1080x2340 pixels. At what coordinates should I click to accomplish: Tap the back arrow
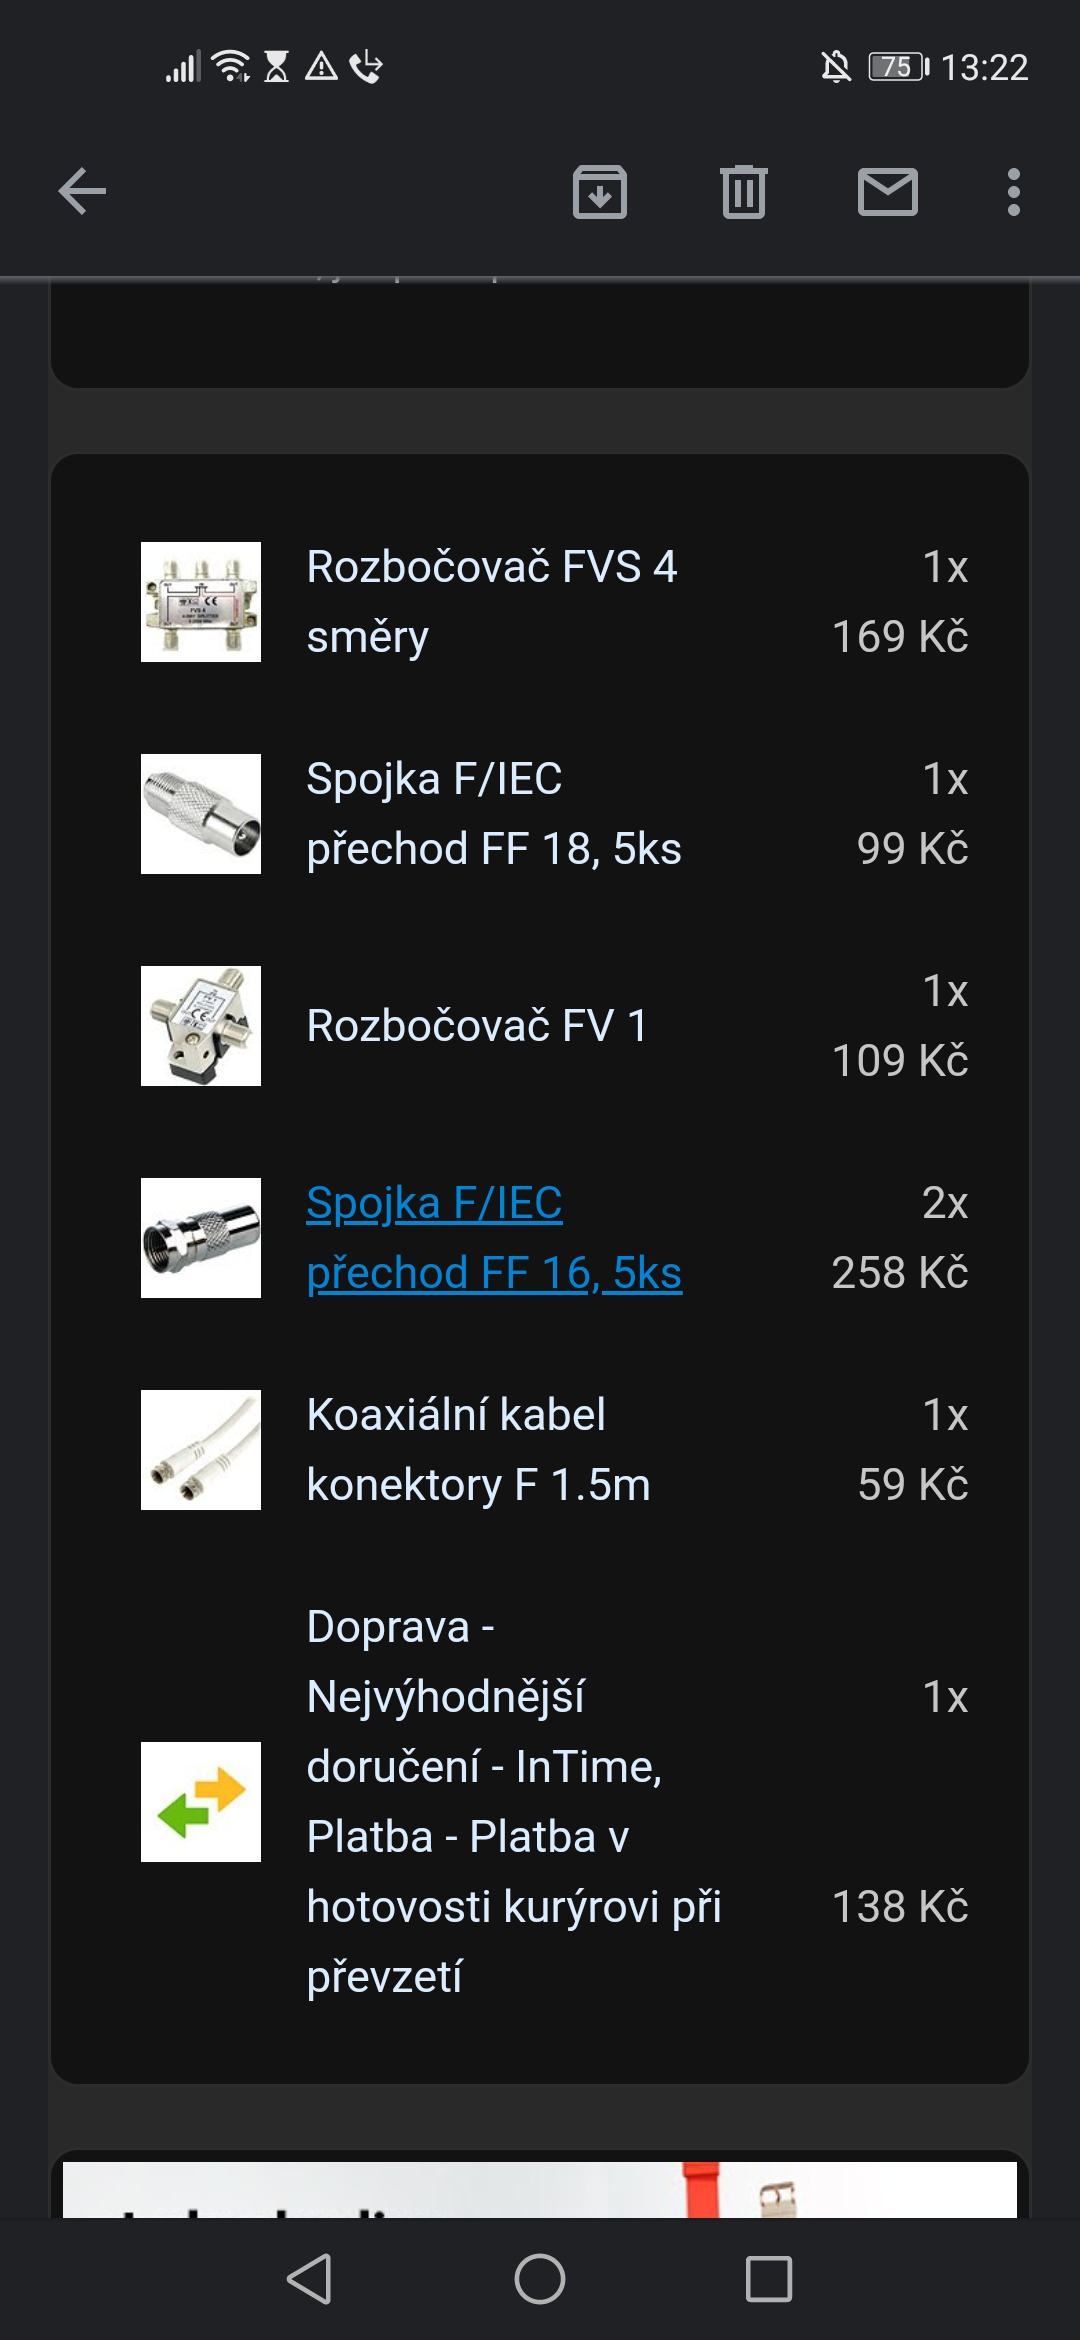pyautogui.click(x=82, y=192)
